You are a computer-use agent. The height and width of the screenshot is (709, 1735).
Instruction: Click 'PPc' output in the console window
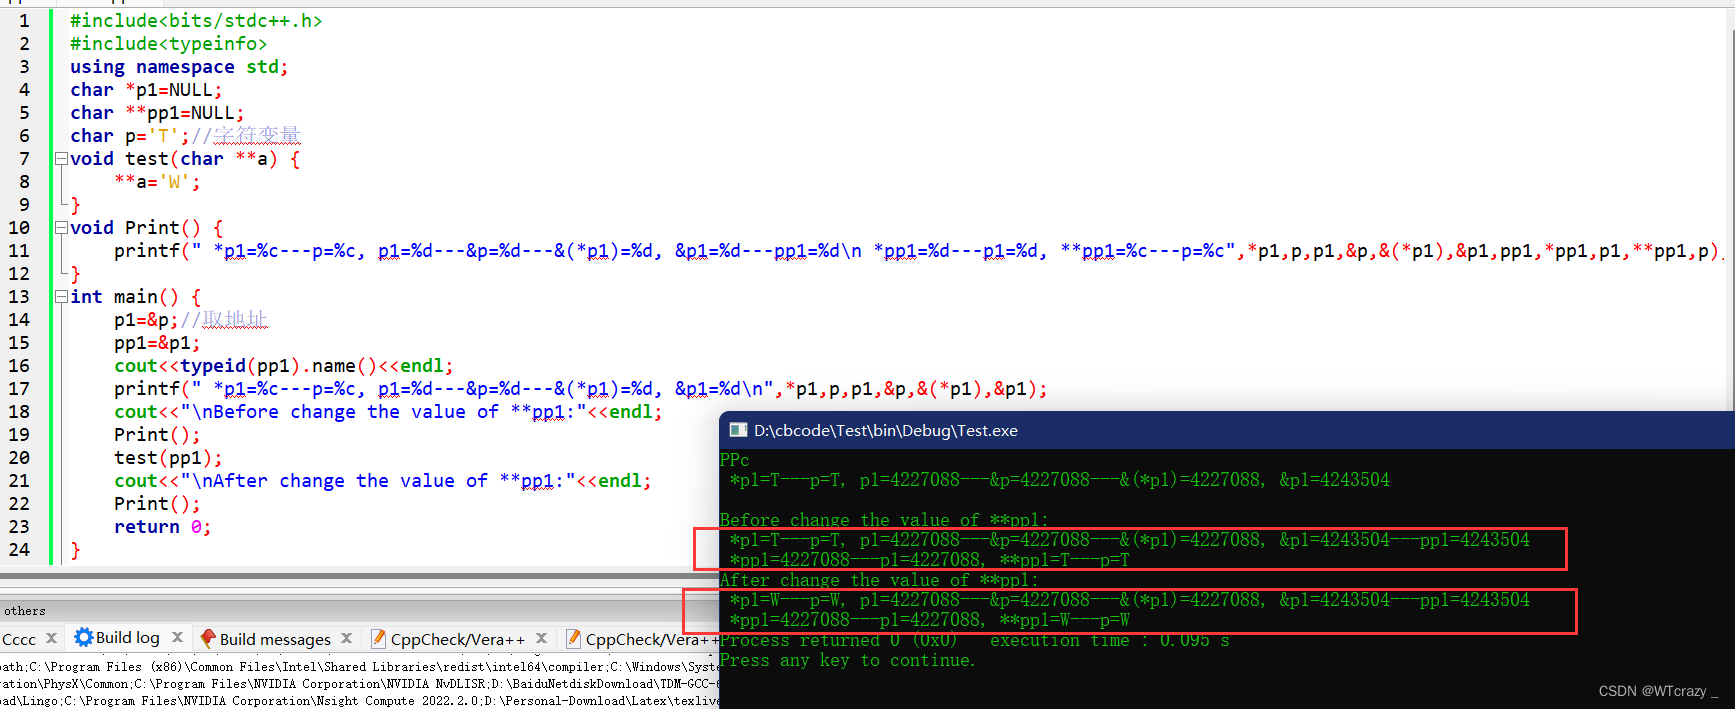coord(735,460)
